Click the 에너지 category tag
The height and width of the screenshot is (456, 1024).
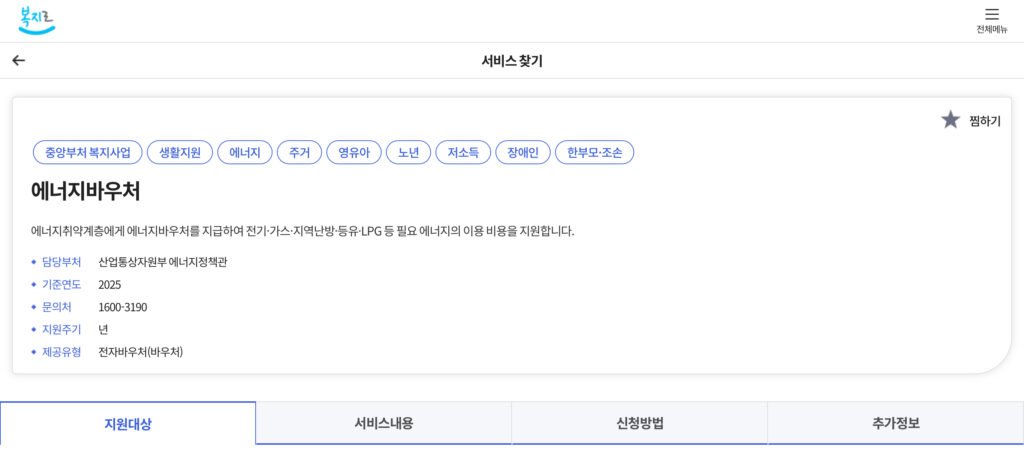click(245, 153)
